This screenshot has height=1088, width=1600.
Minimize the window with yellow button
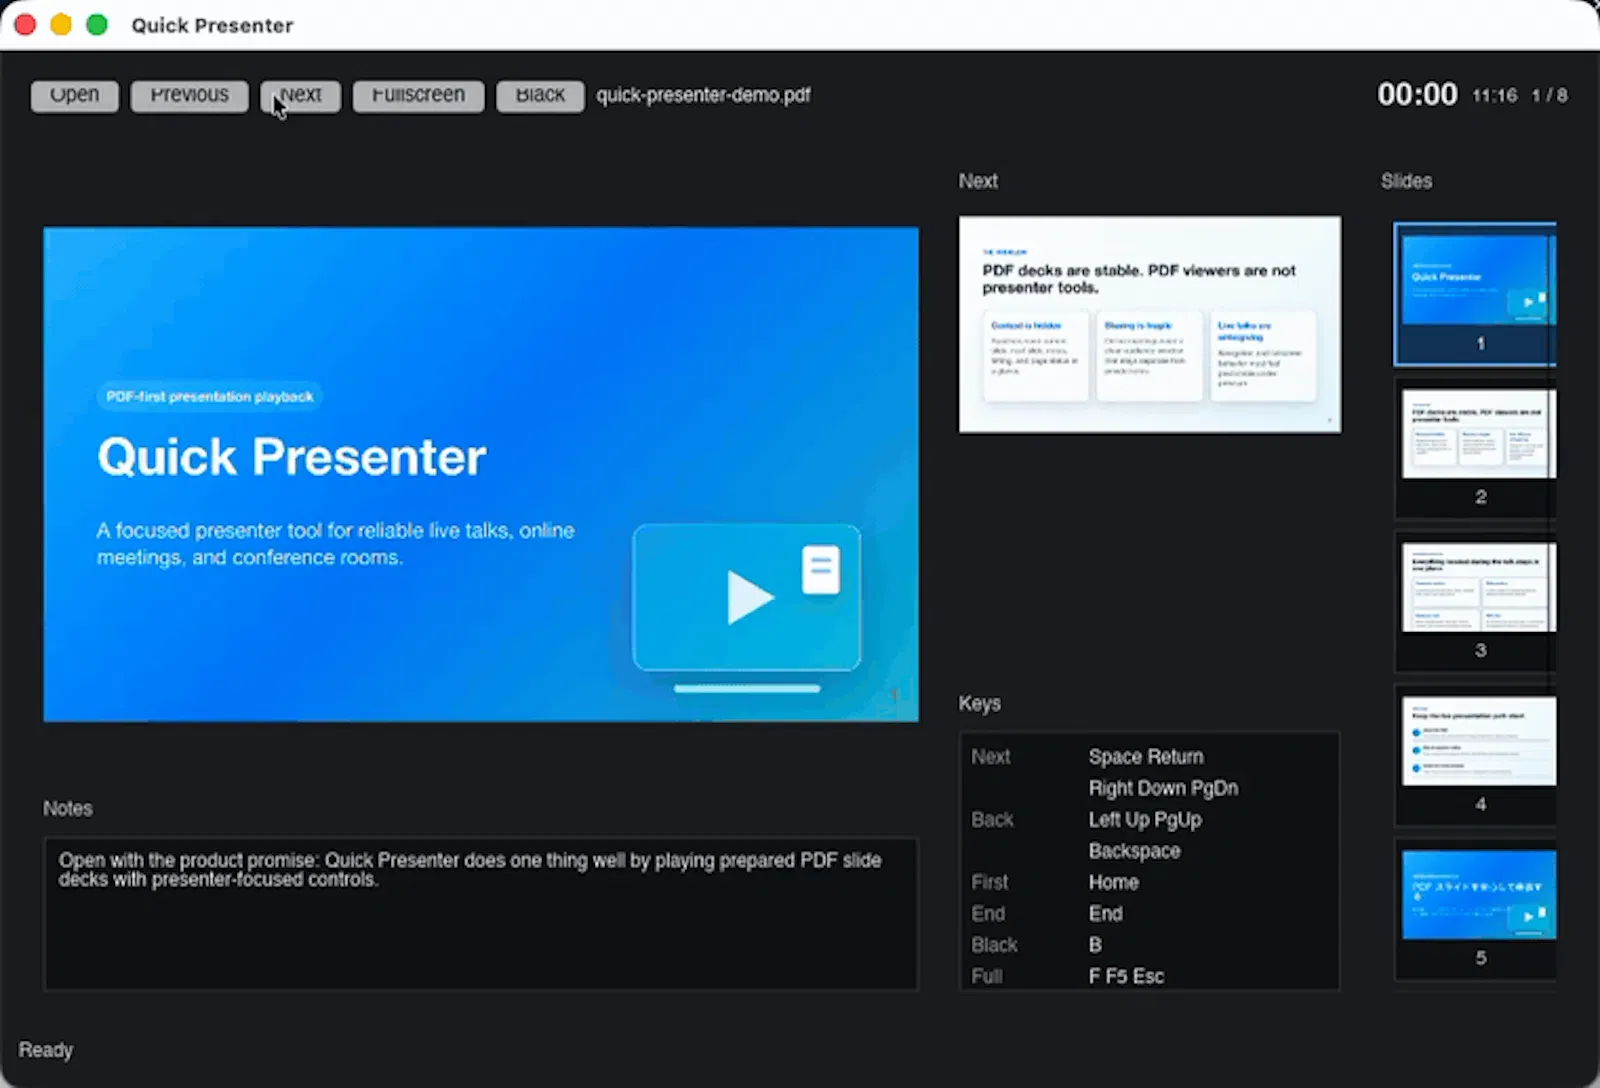61,24
